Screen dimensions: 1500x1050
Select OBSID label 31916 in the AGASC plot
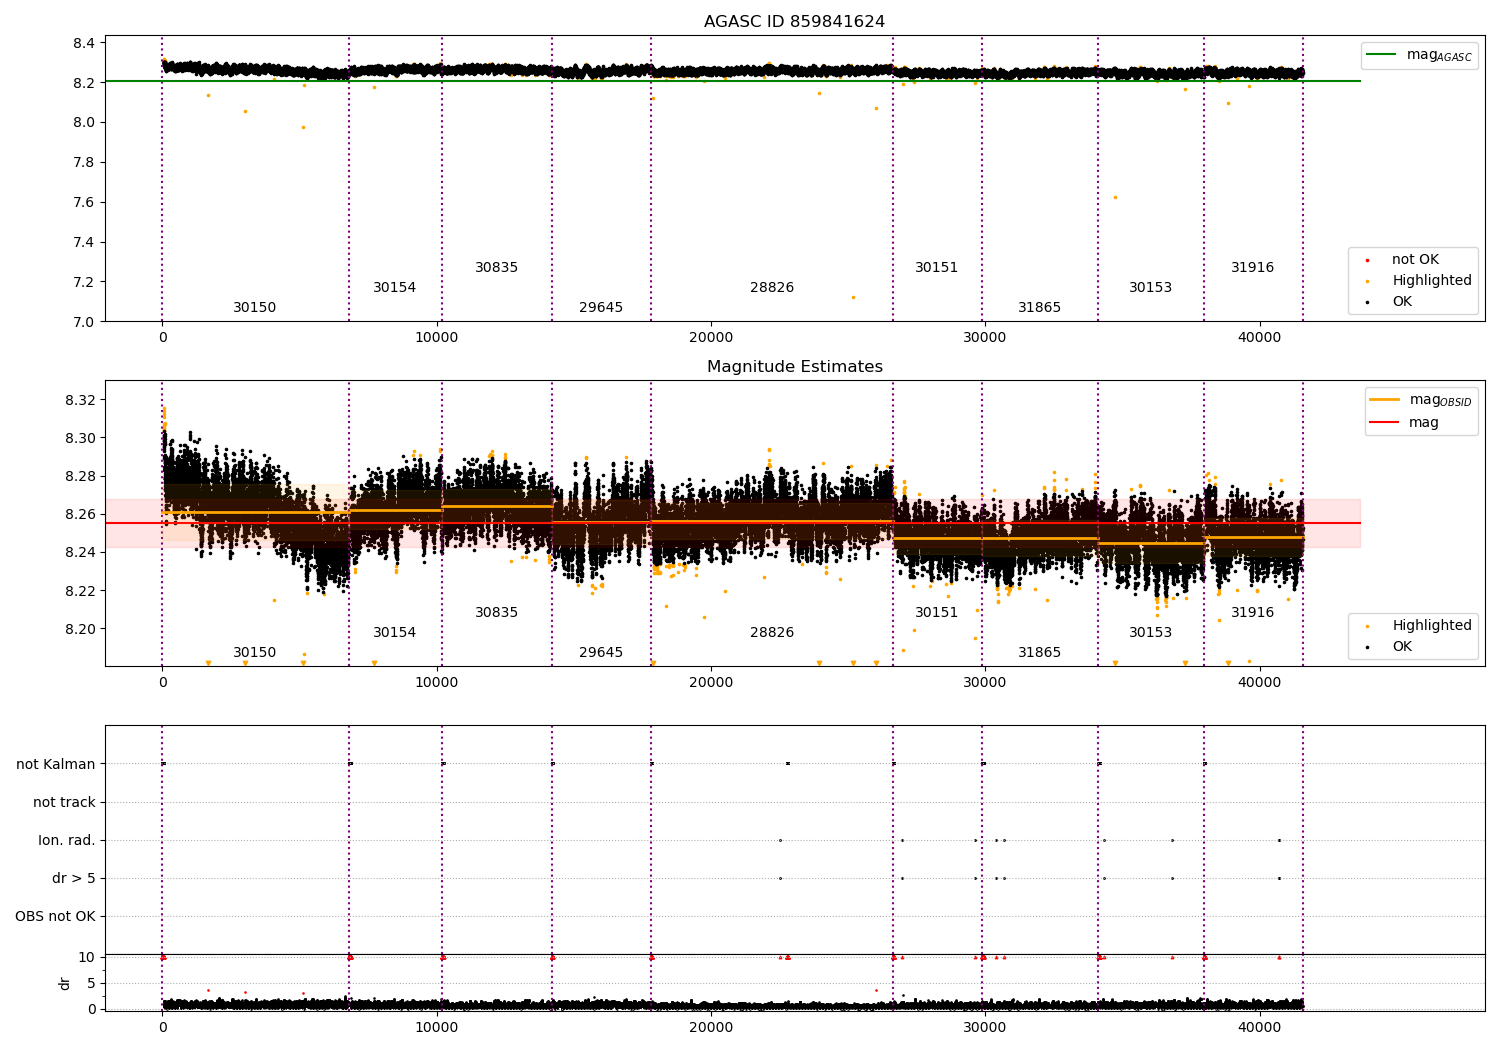pos(1253,268)
